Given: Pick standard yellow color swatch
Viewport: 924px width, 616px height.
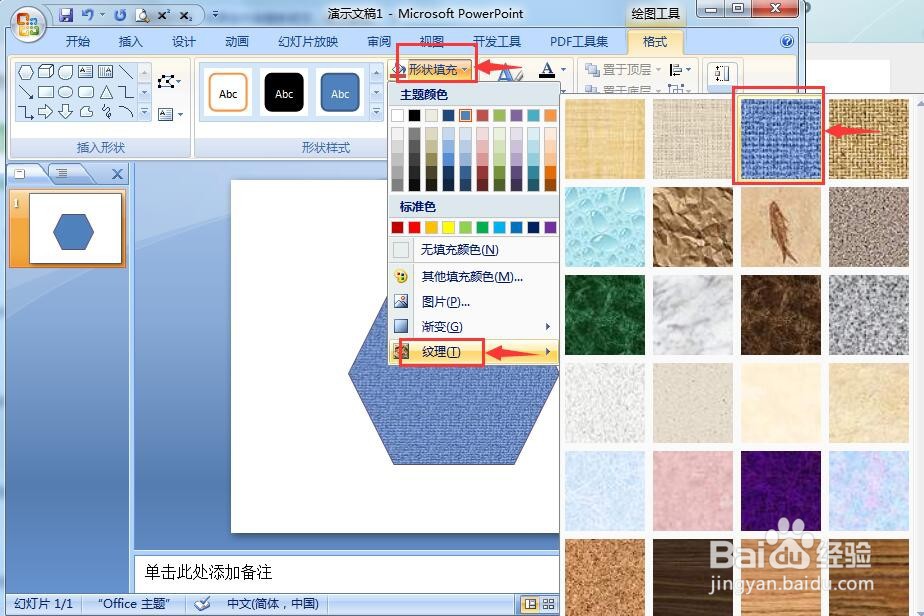Looking at the screenshot, I should tap(448, 227).
